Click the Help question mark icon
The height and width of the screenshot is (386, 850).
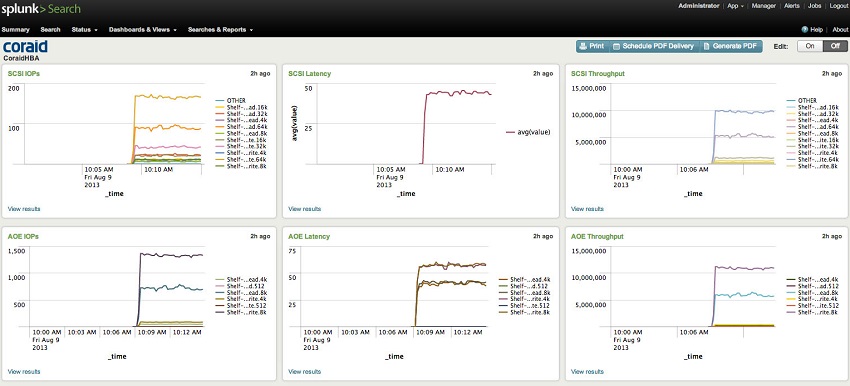point(804,30)
